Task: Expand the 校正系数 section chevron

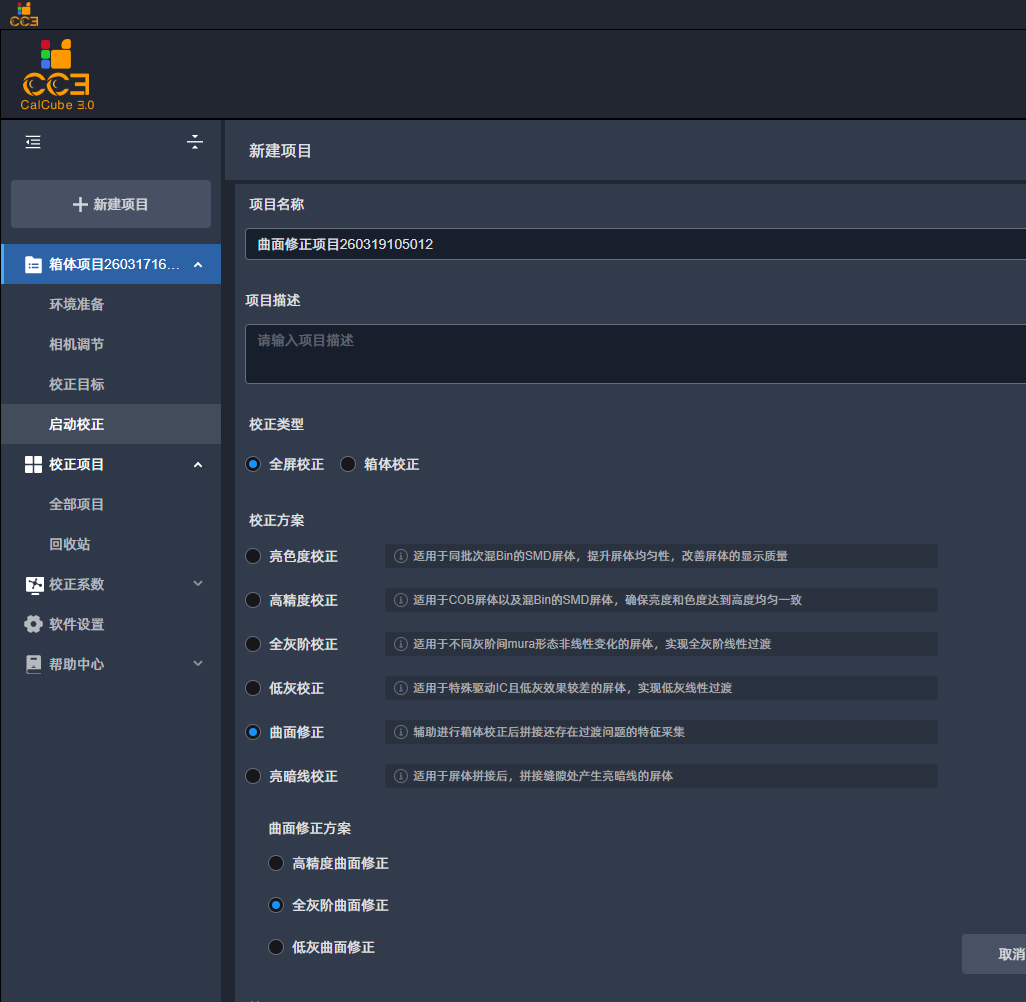Action: [x=198, y=584]
